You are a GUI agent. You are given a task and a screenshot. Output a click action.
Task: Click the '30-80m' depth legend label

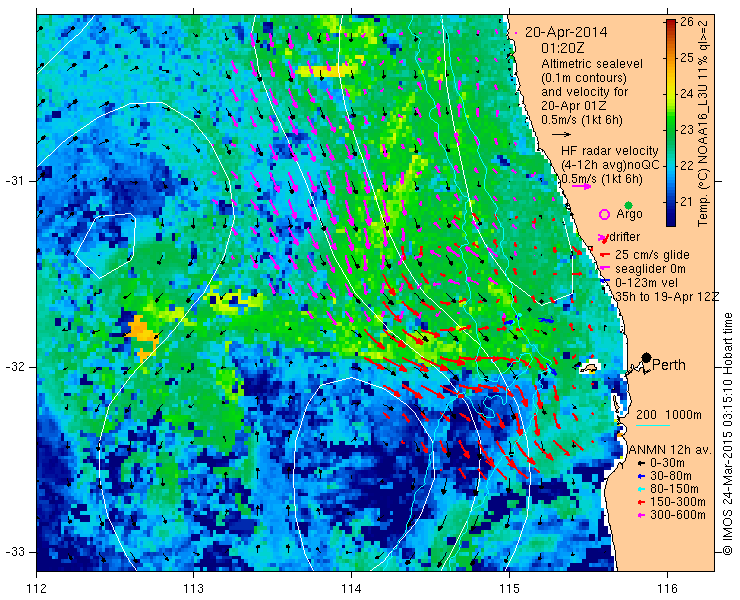coord(671,476)
